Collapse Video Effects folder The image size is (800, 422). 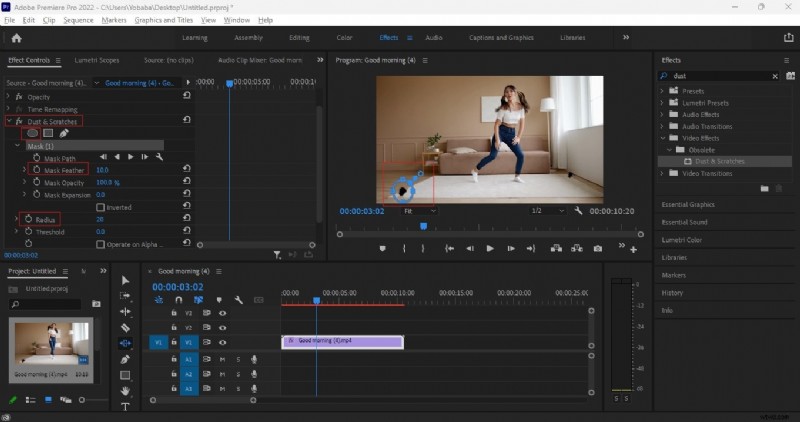click(663, 138)
